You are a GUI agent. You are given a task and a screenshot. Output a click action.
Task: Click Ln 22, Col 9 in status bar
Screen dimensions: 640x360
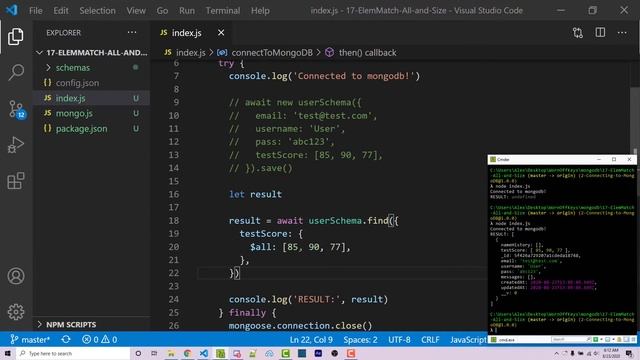coord(311,339)
